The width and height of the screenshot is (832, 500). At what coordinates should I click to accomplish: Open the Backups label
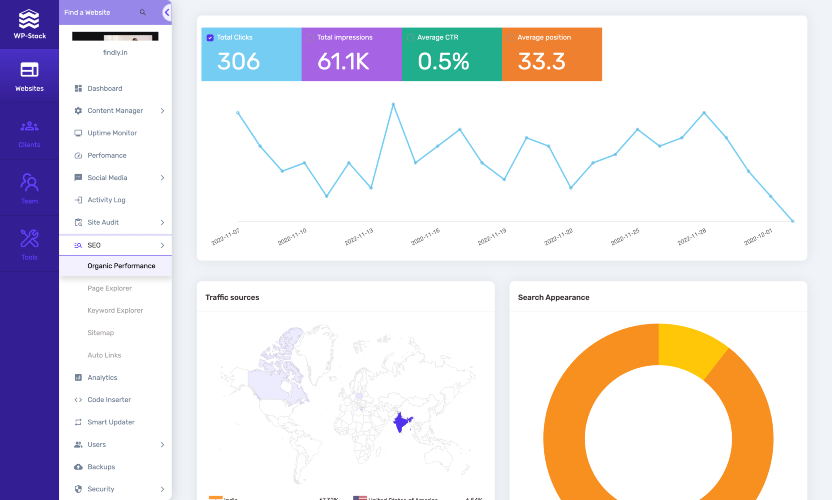coord(101,467)
